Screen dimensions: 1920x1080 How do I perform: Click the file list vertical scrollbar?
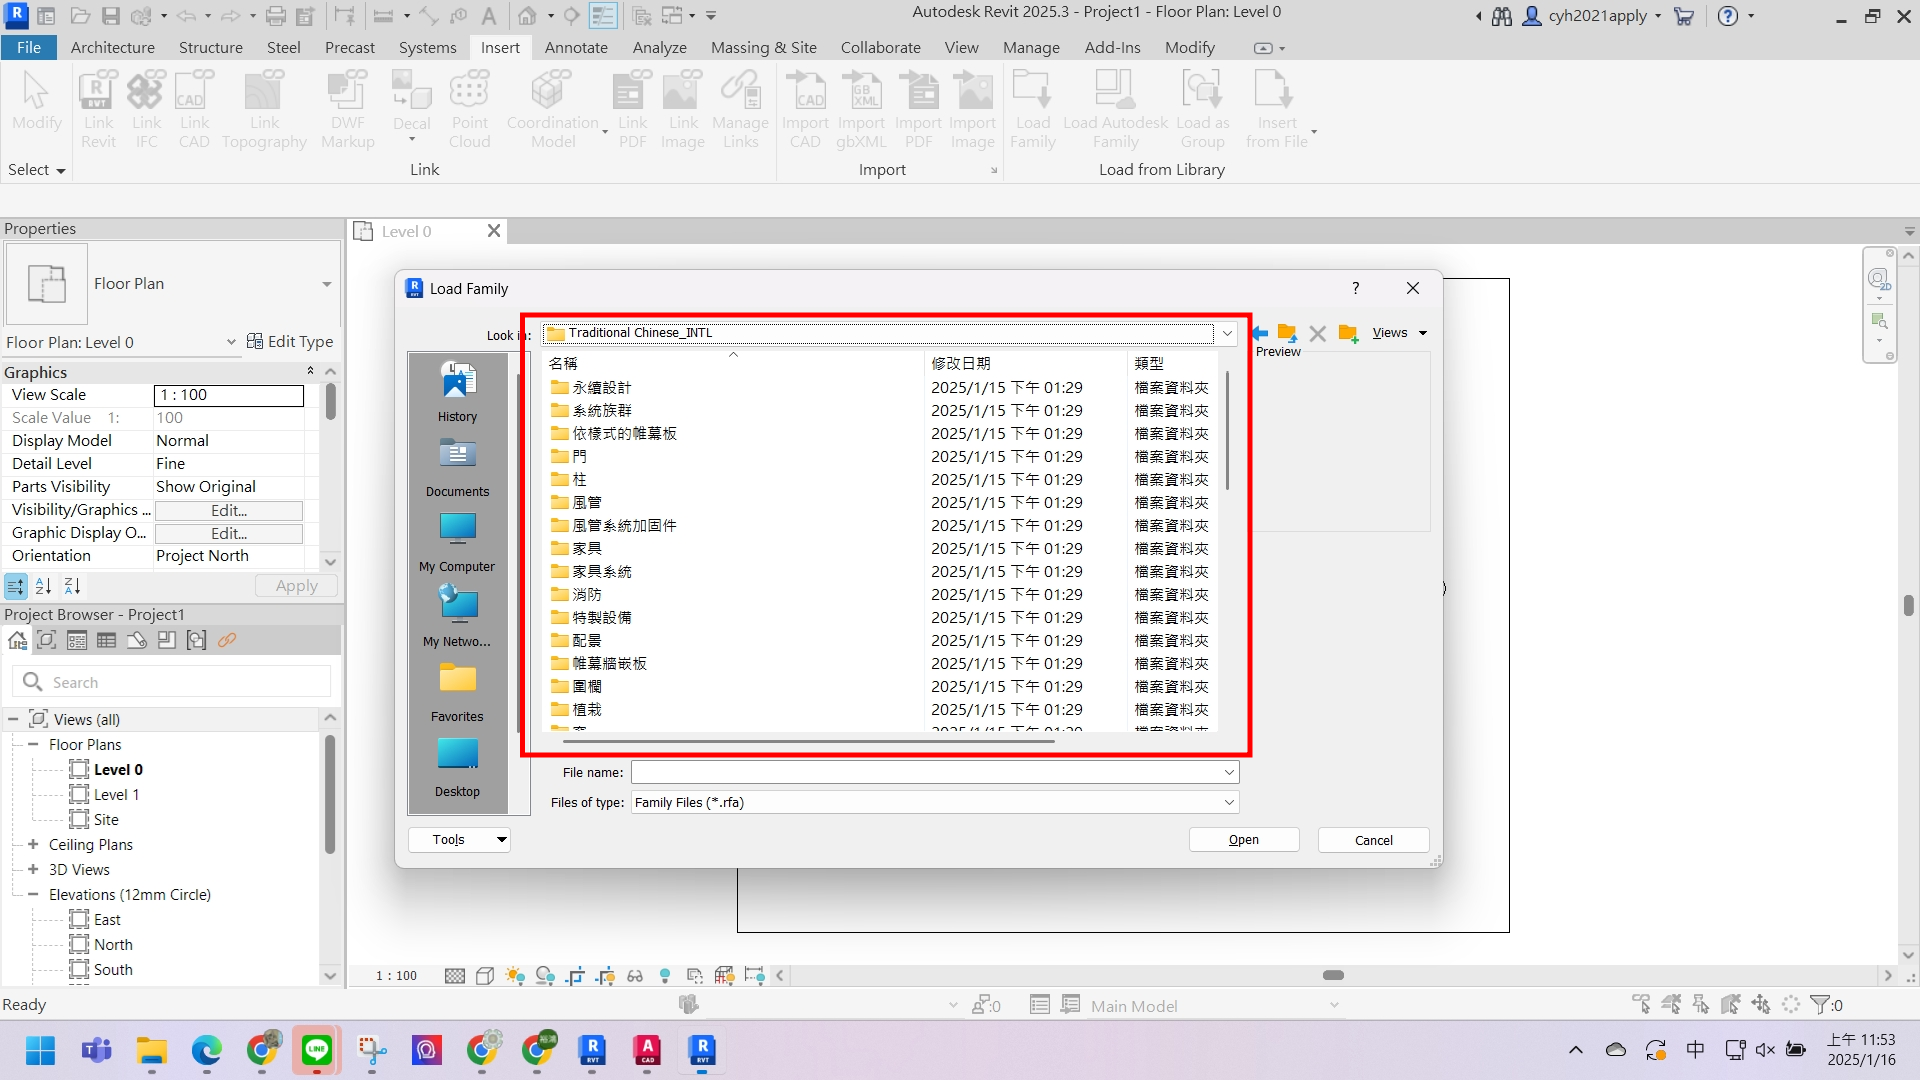[x=1227, y=430]
